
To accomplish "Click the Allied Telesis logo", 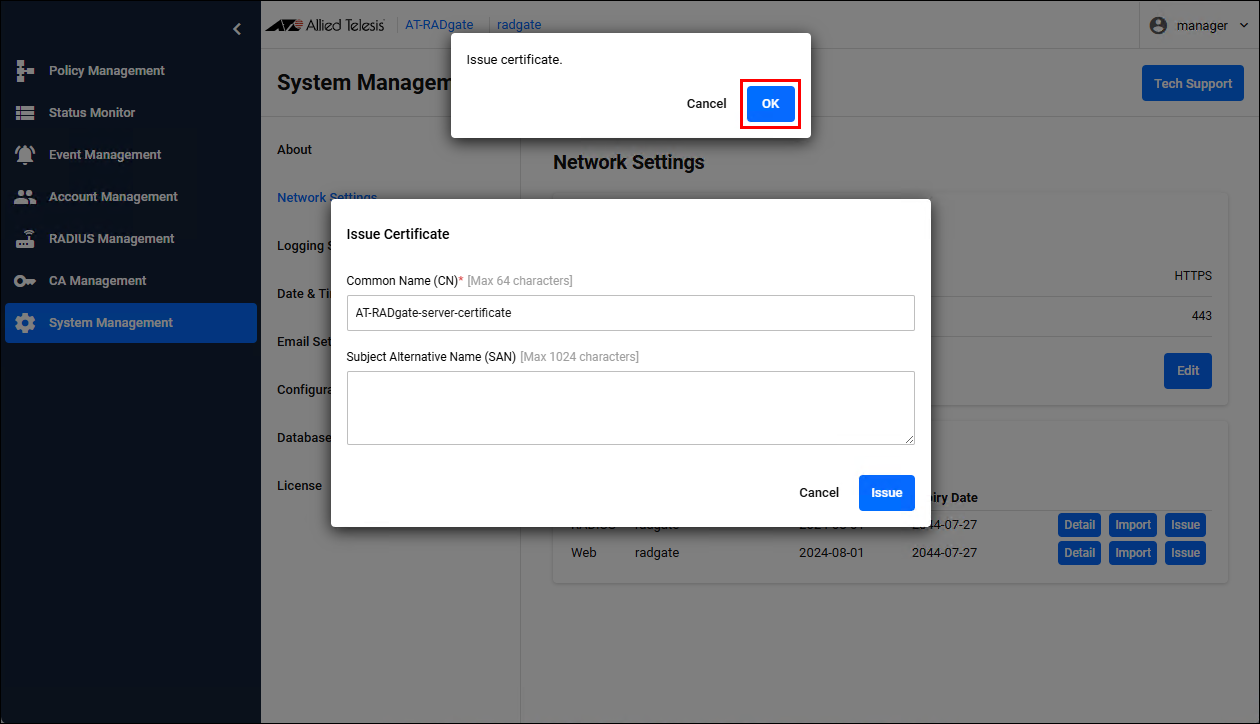I will 325,25.
